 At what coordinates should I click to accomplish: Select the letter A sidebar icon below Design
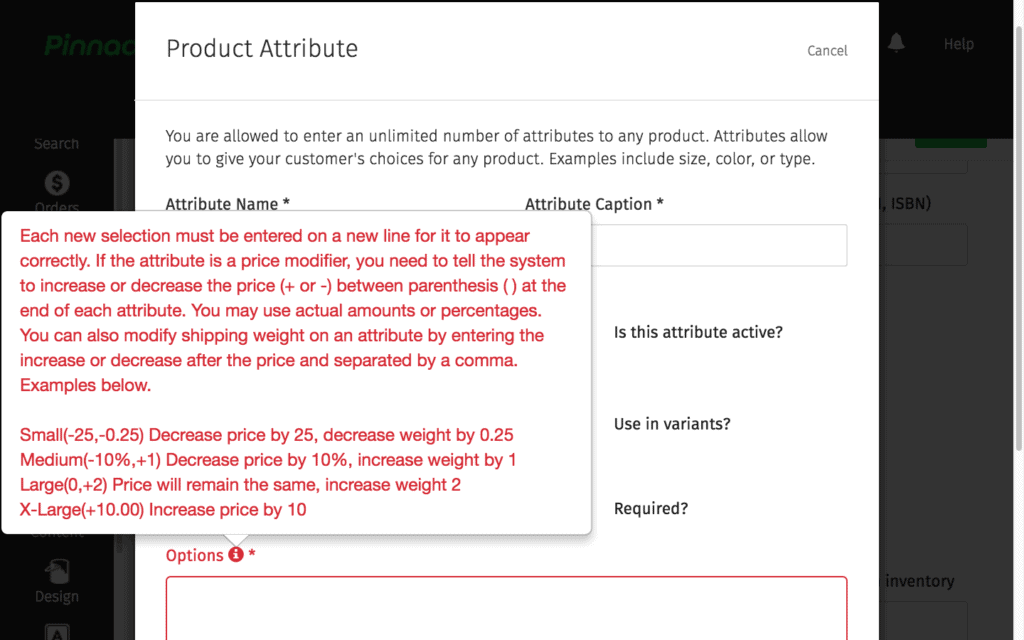tap(57, 632)
